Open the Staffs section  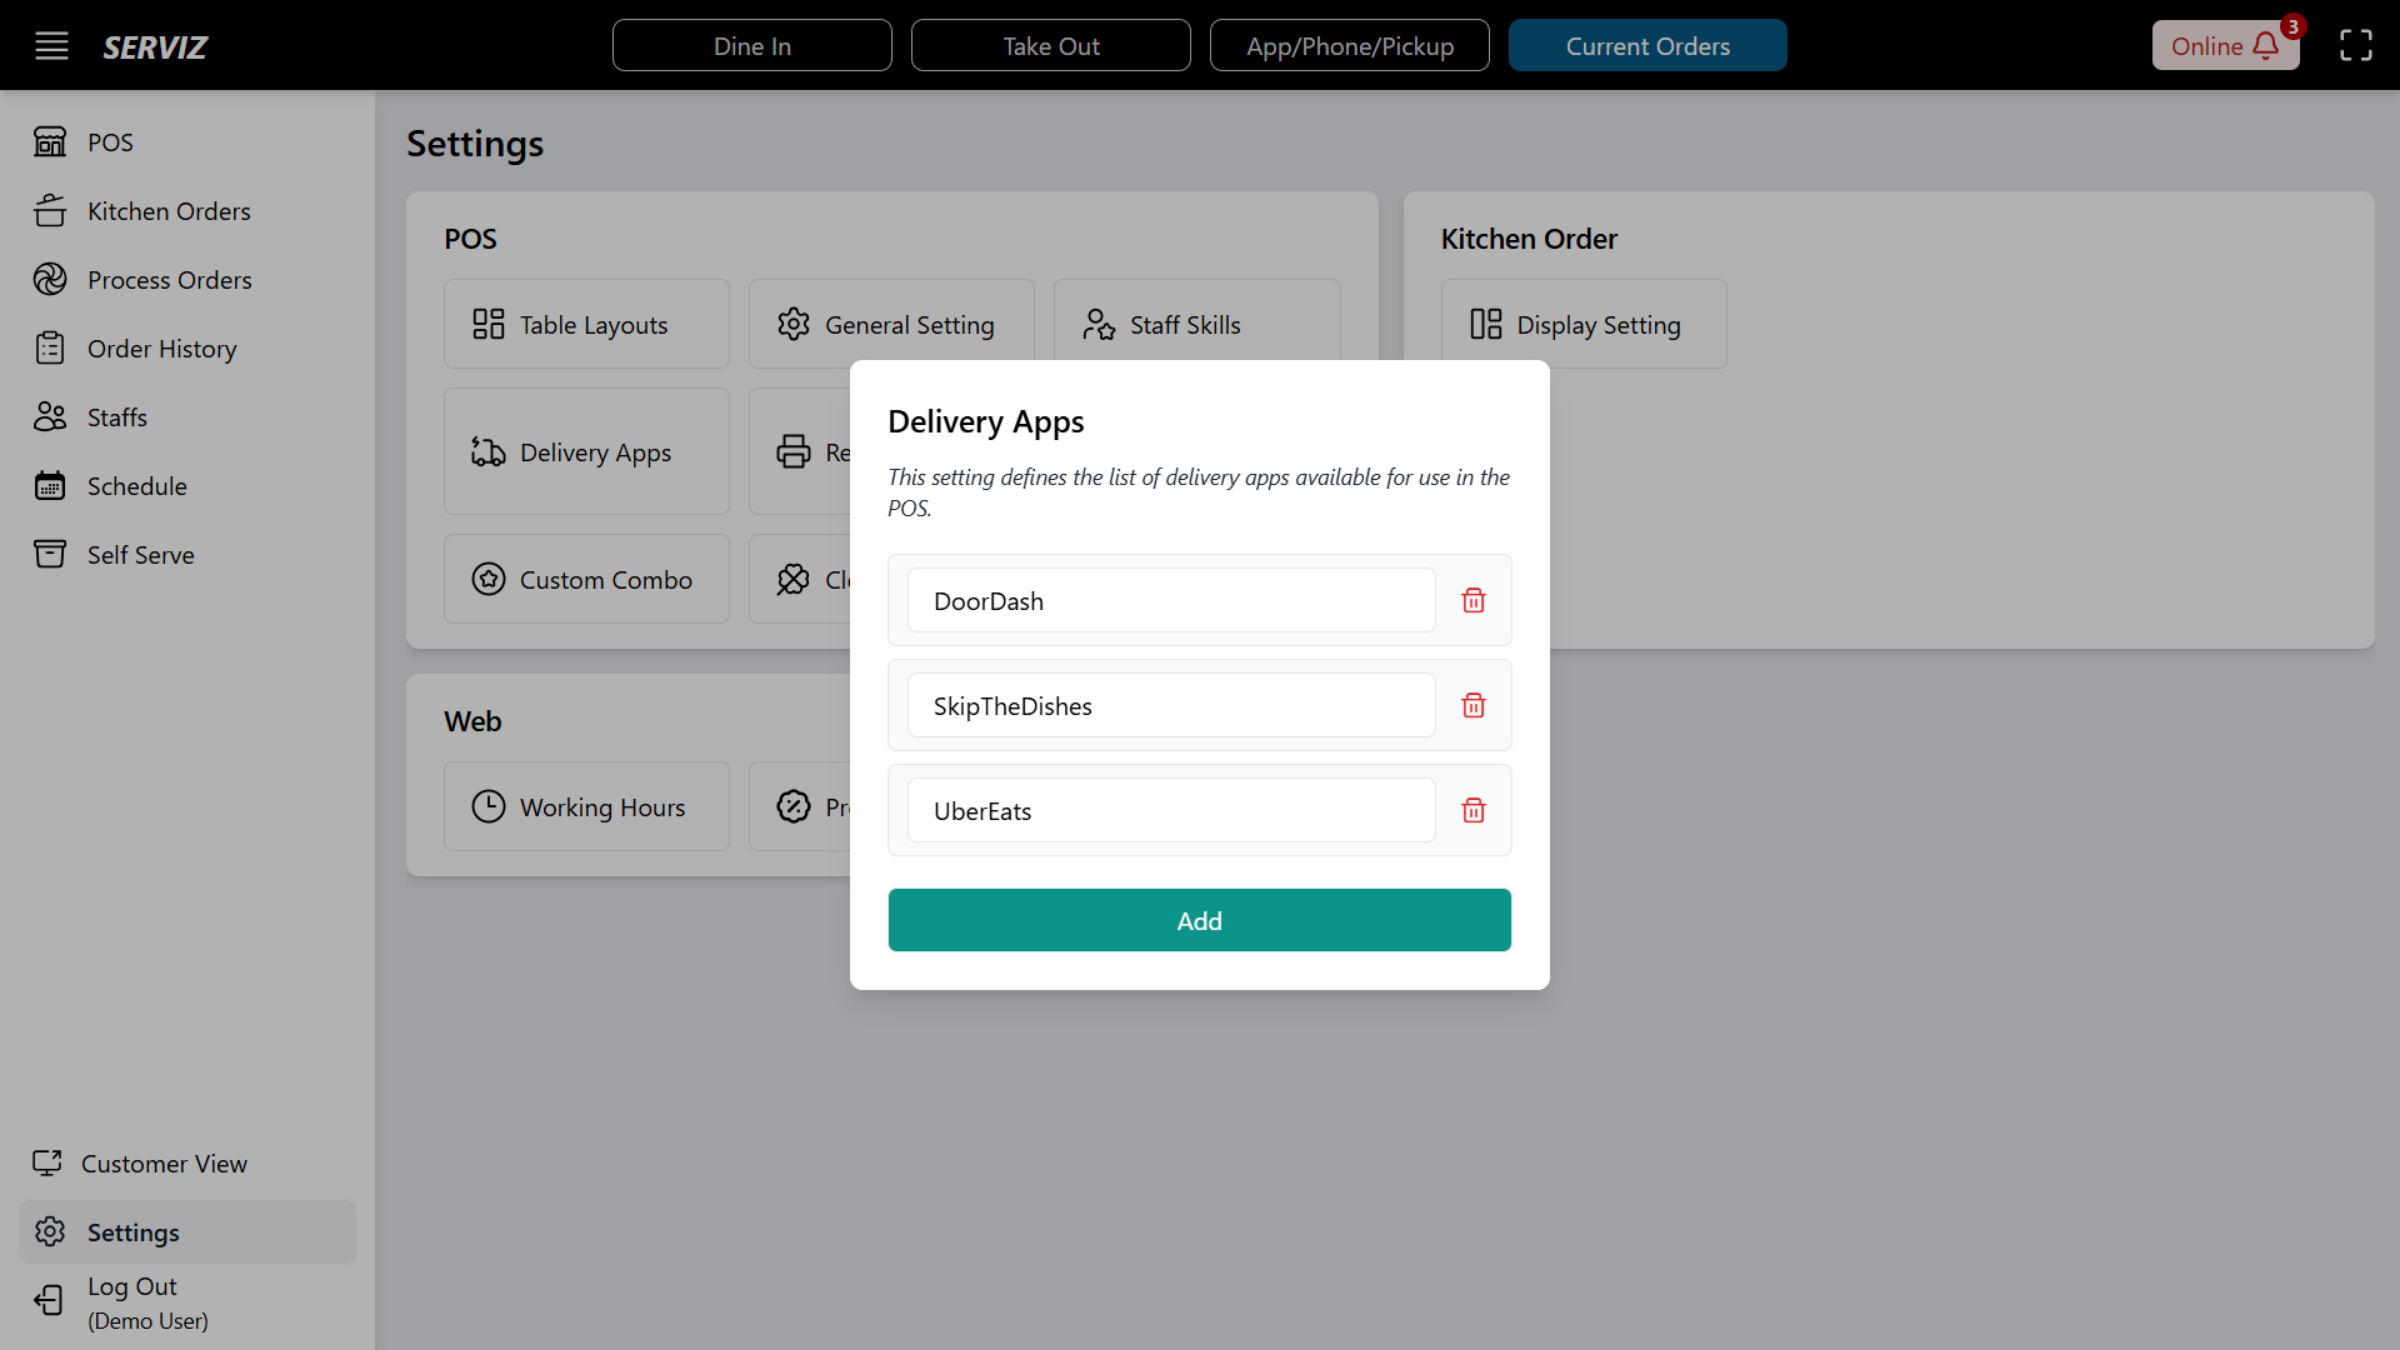pyautogui.click(x=116, y=417)
